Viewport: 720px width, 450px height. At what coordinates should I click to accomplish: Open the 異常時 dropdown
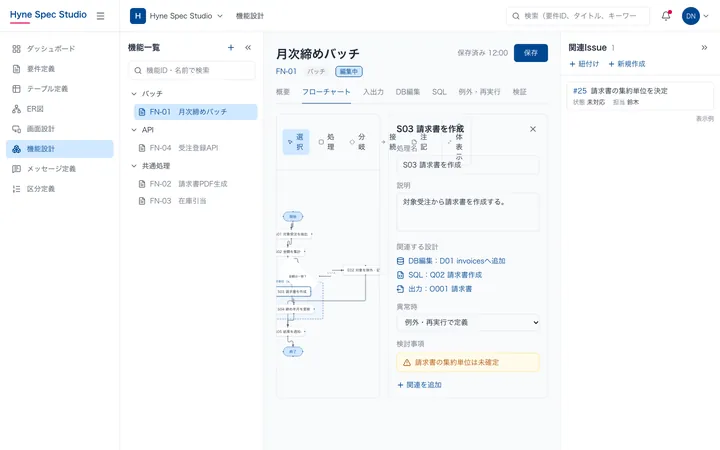[x=467, y=322]
